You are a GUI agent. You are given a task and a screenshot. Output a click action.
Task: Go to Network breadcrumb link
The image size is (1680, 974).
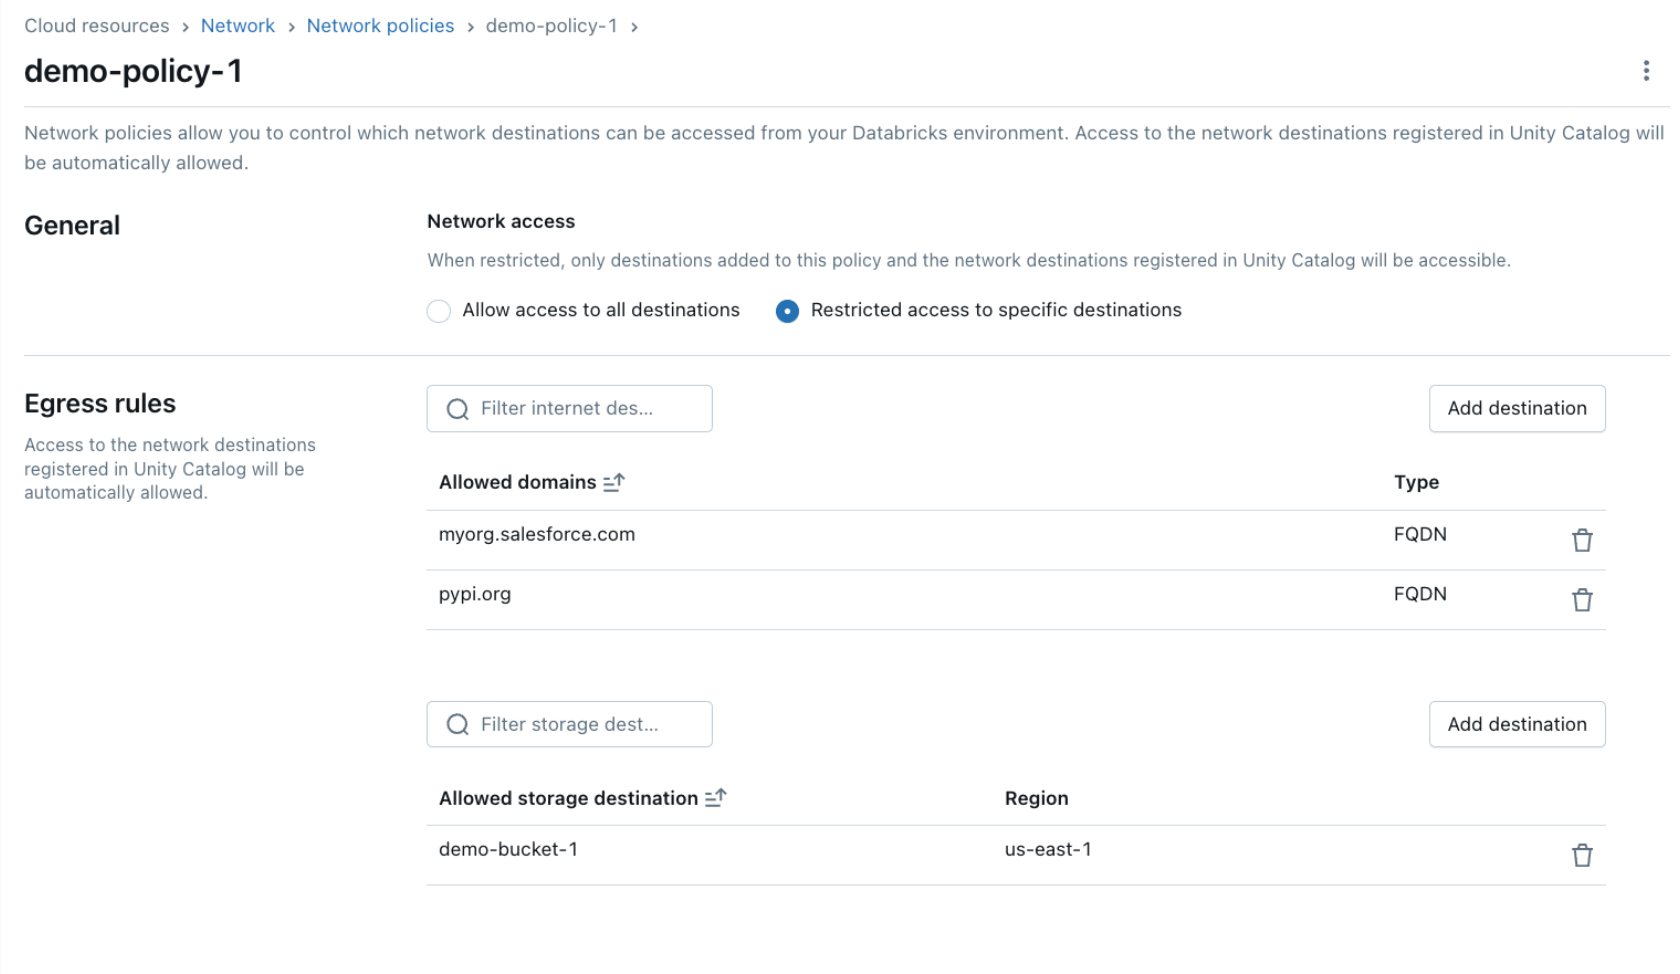point(237,26)
